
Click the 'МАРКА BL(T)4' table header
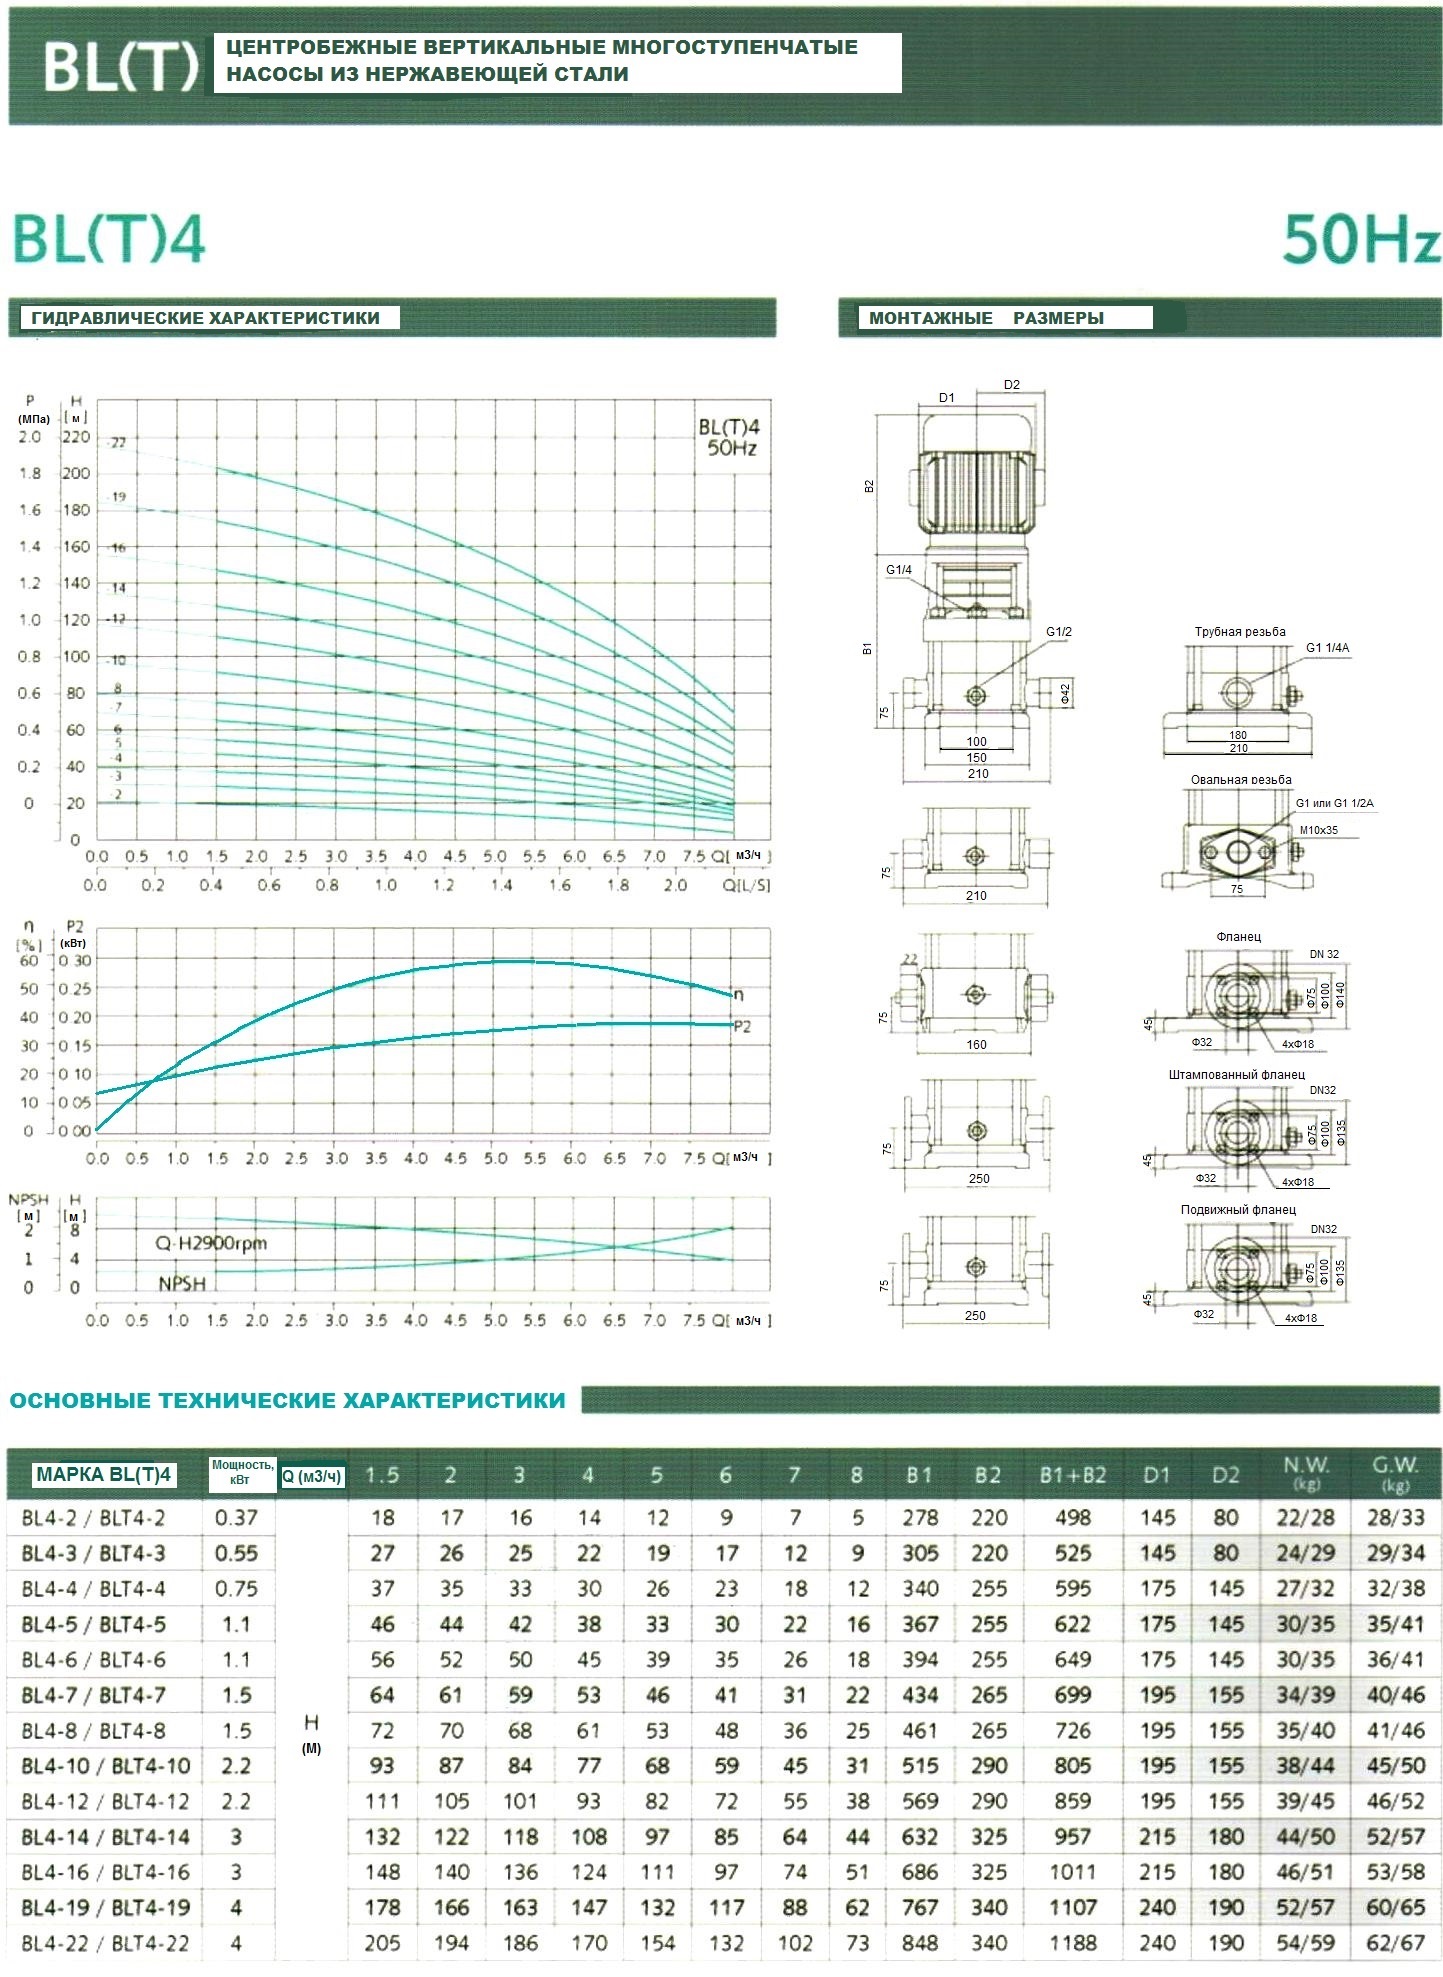coord(104,1475)
